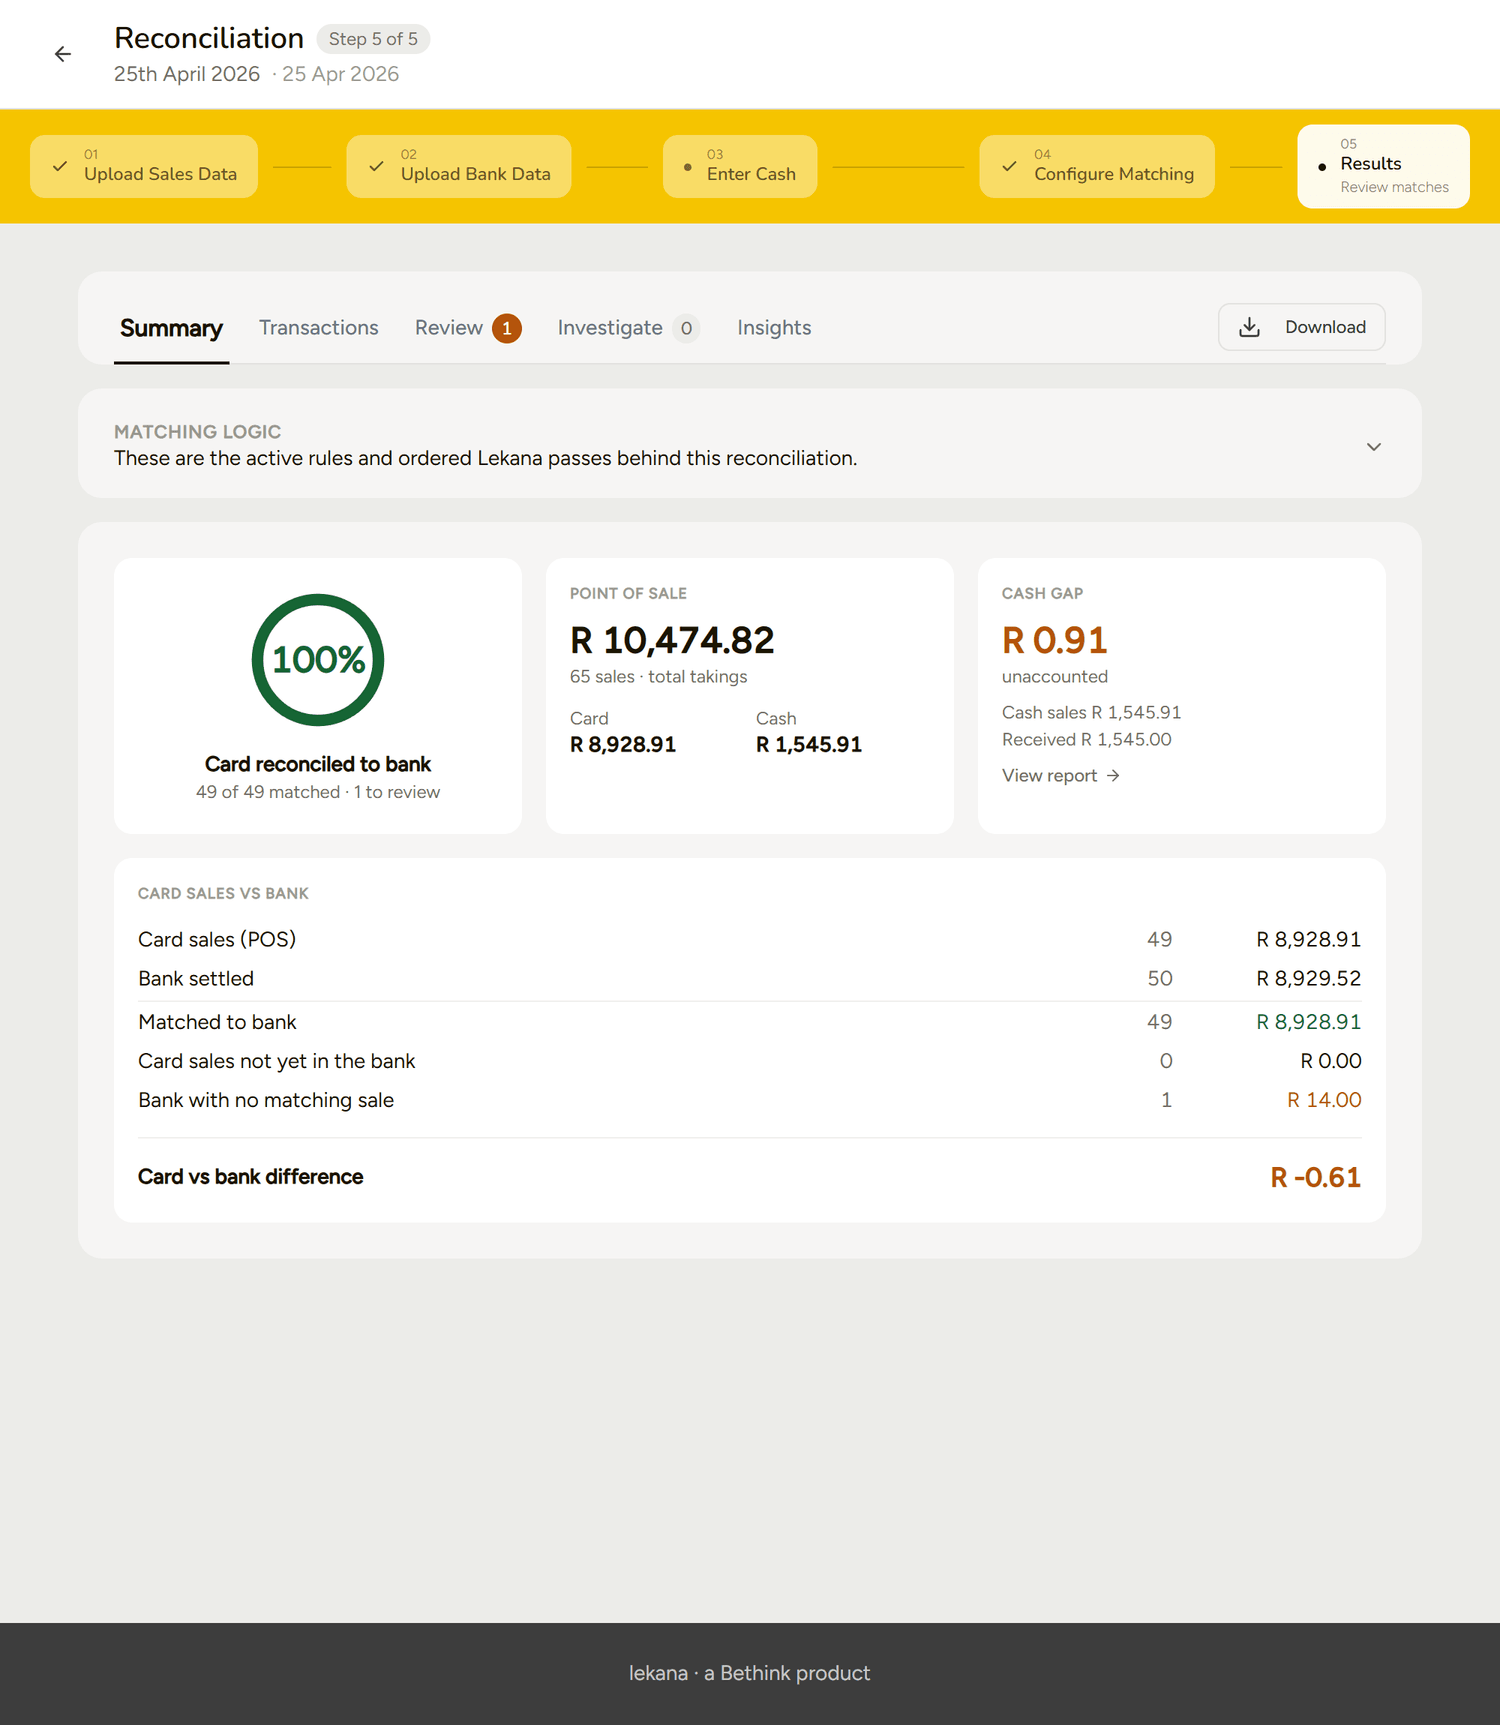The height and width of the screenshot is (1725, 1500).
Task: Click the Received R 1,545.00 line
Action: tap(1087, 740)
